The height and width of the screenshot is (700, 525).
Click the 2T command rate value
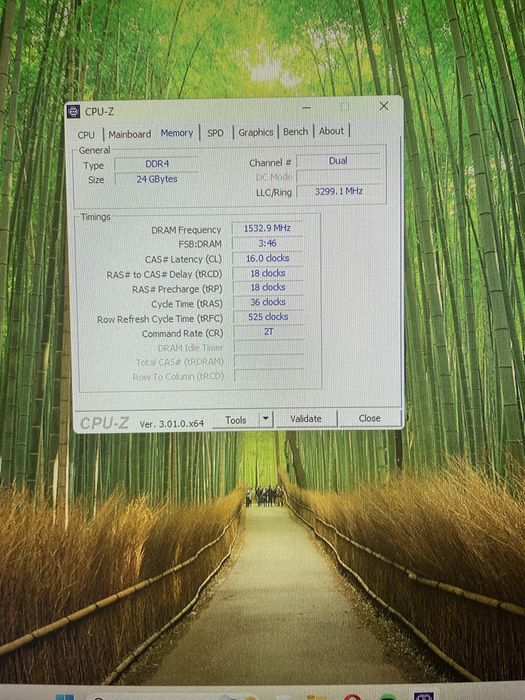point(268,332)
